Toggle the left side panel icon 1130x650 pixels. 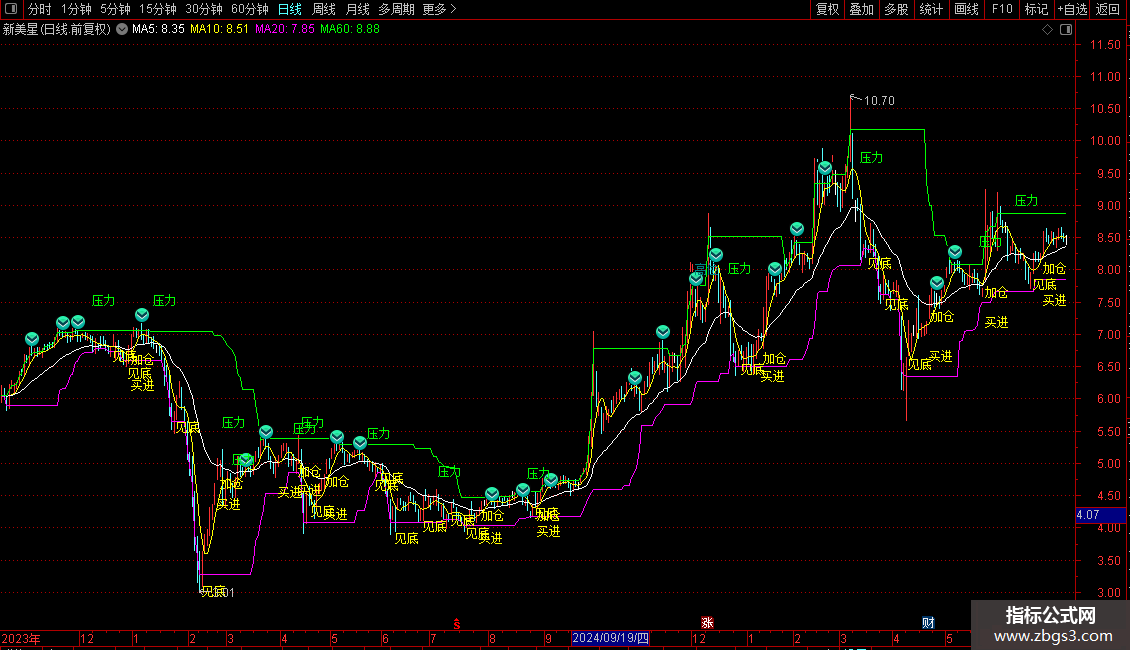pos(11,9)
